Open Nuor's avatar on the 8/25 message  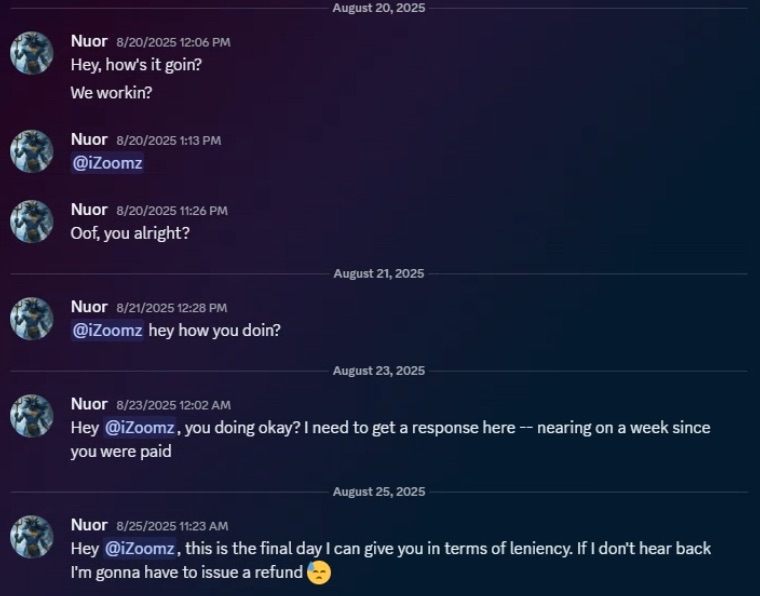point(32,537)
